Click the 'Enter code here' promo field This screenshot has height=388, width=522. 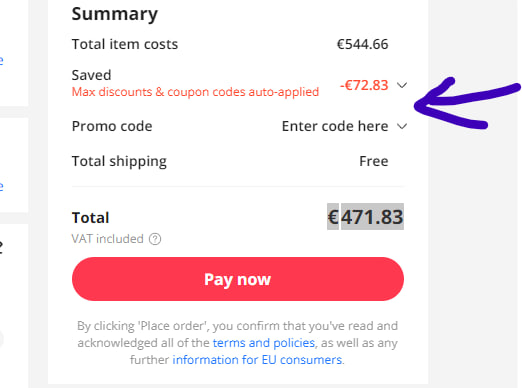pyautogui.click(x=335, y=126)
